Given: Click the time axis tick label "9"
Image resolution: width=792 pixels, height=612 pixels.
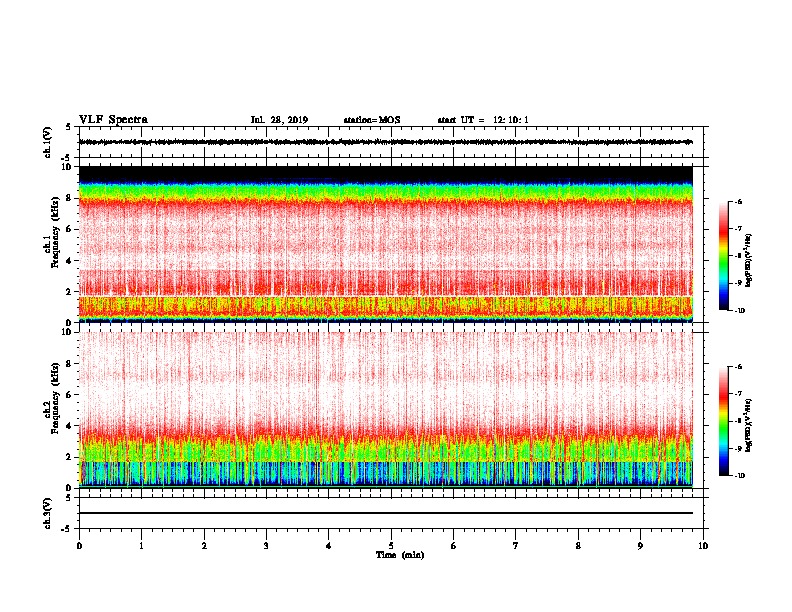Looking at the screenshot, I should coord(640,546).
